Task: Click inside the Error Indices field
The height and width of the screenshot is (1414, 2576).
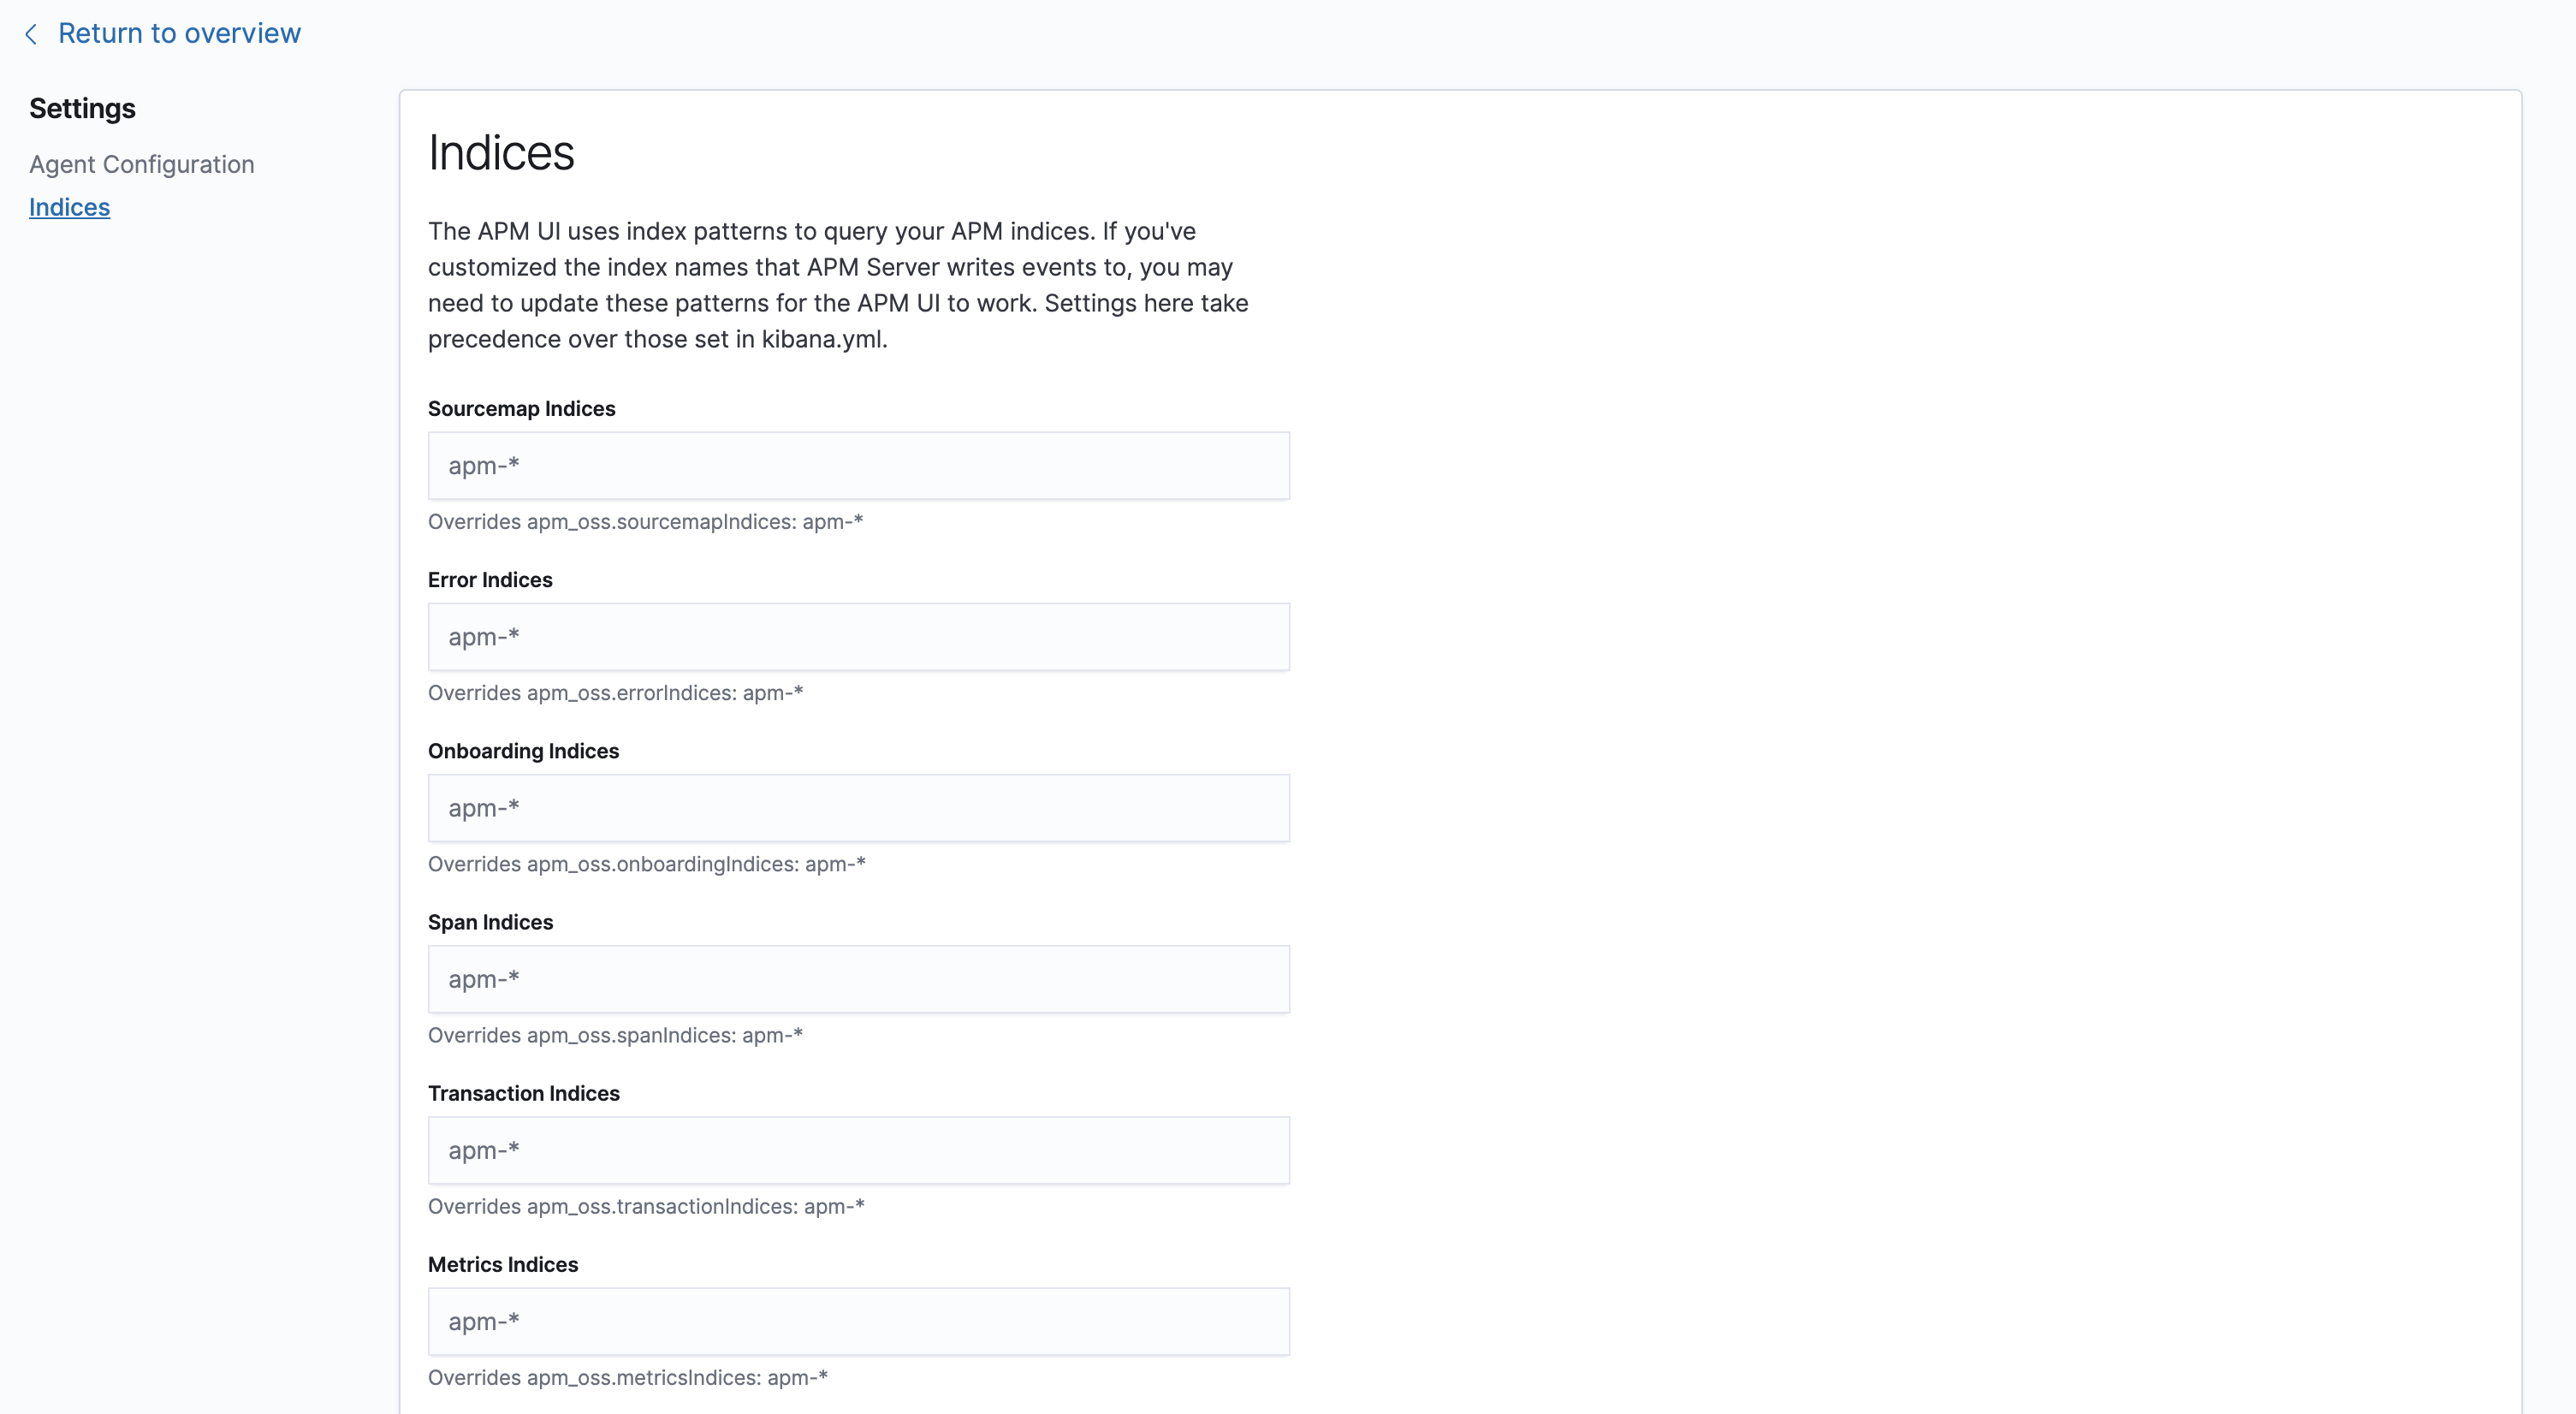Action: pos(858,636)
